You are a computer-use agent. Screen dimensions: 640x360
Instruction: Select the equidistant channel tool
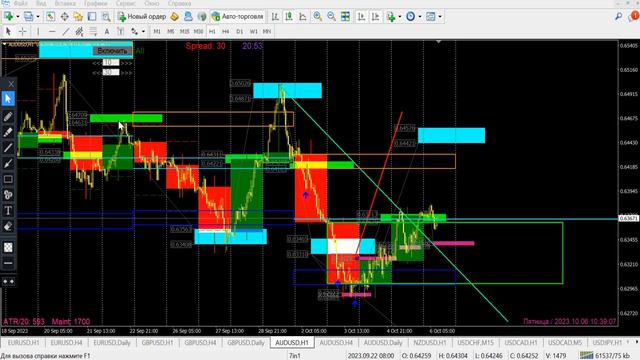[x=79, y=31]
